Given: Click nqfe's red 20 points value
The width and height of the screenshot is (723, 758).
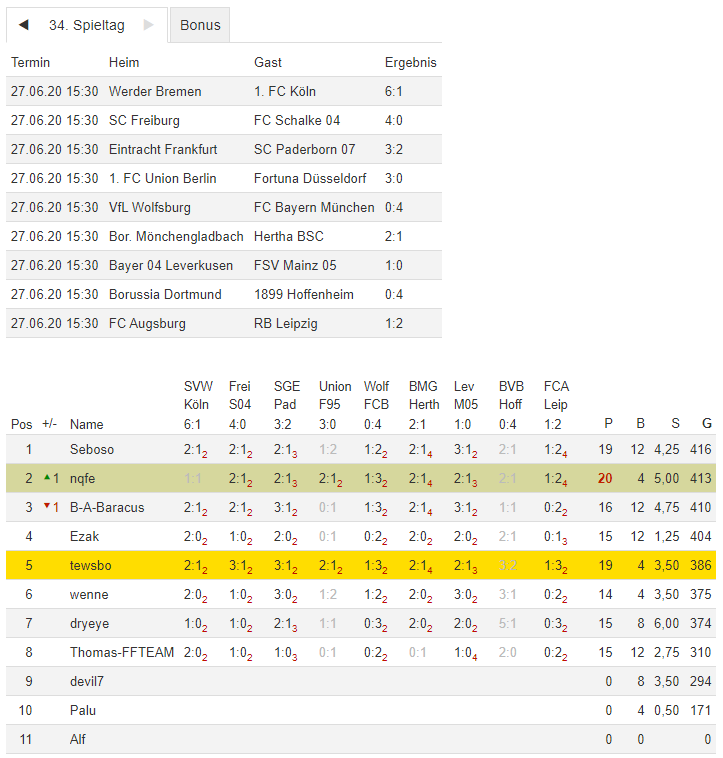Looking at the screenshot, I should pos(605,478).
